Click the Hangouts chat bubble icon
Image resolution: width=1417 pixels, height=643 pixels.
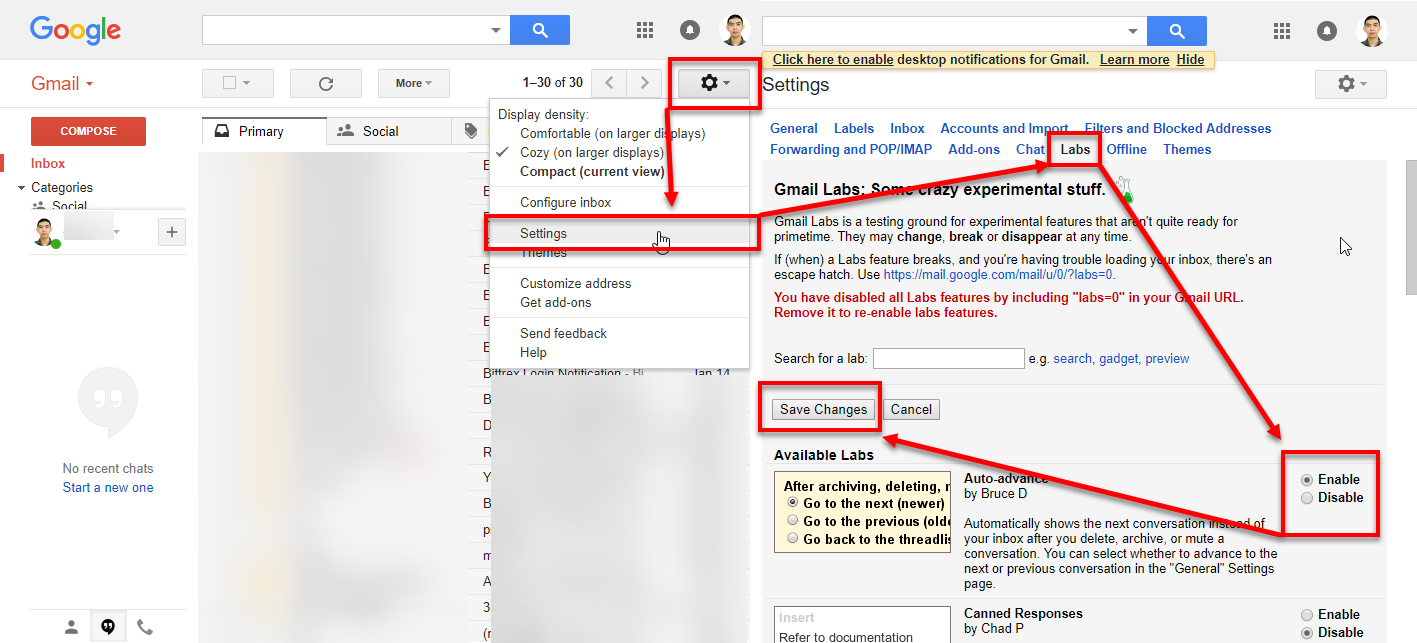pos(107,626)
